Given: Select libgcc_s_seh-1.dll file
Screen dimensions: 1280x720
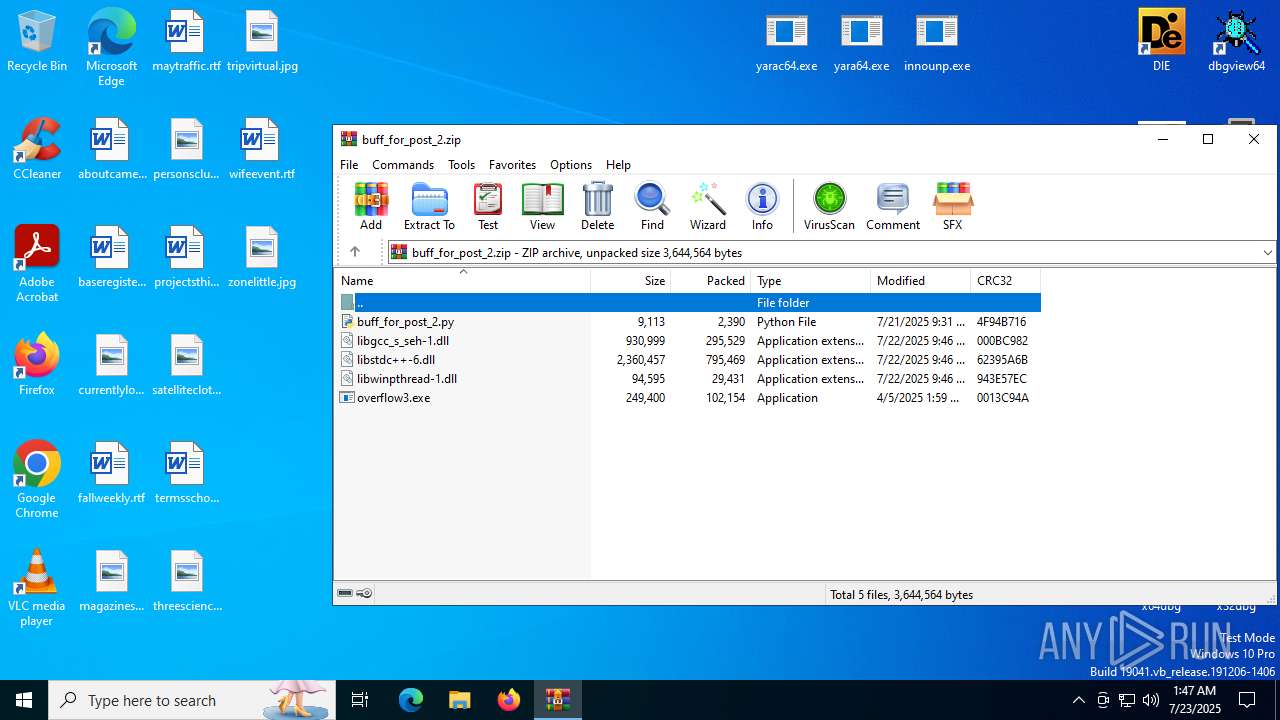Looking at the screenshot, I should (688, 341).
